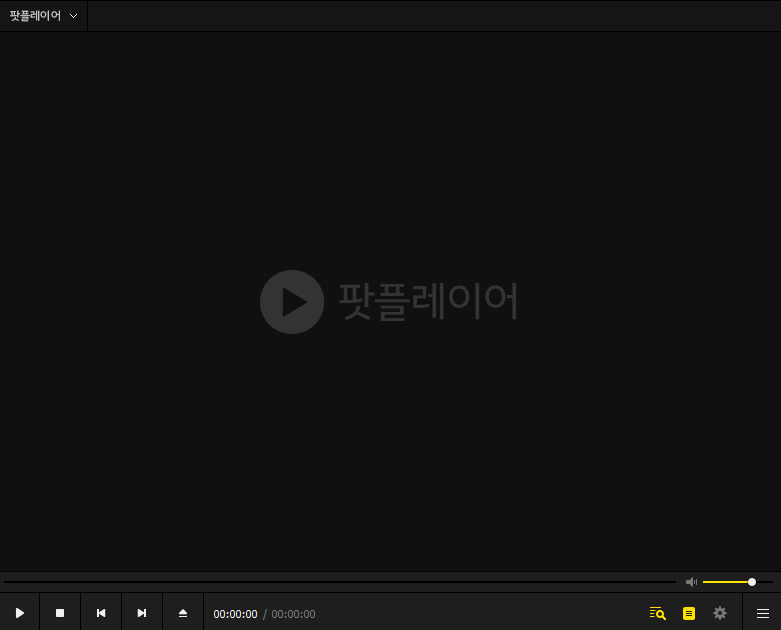The height and width of the screenshot is (630, 781).
Task: Open the playlist search icon
Action: 657,613
